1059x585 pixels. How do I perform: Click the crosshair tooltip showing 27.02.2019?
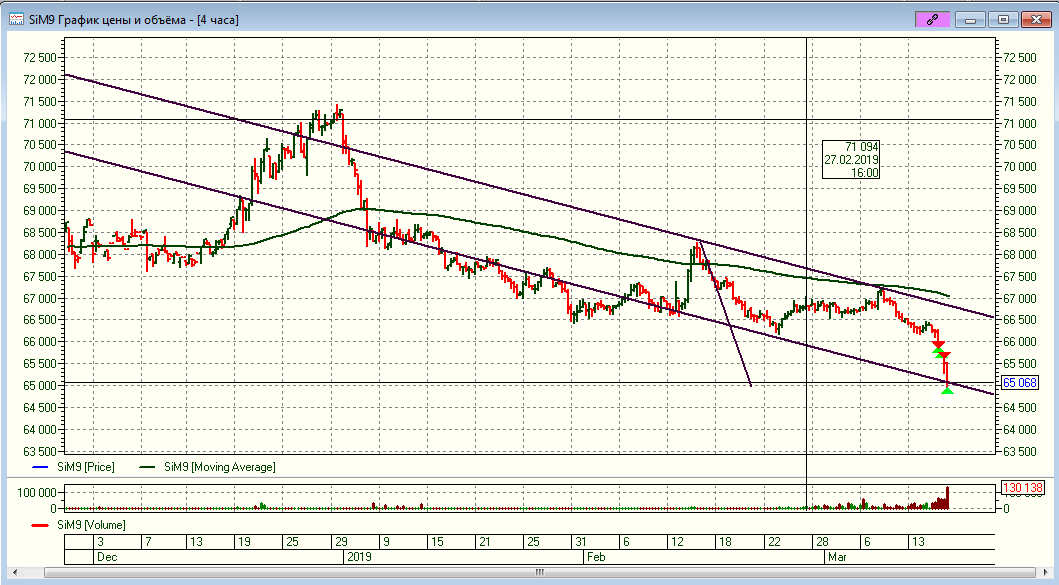tap(851, 160)
